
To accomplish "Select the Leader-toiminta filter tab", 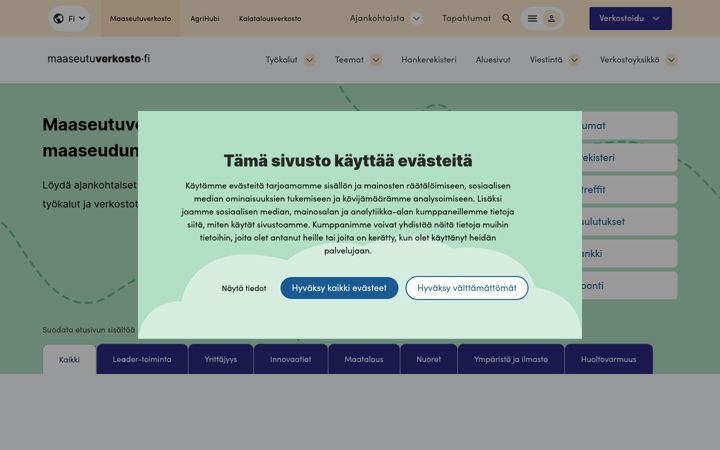I will (x=142, y=360).
